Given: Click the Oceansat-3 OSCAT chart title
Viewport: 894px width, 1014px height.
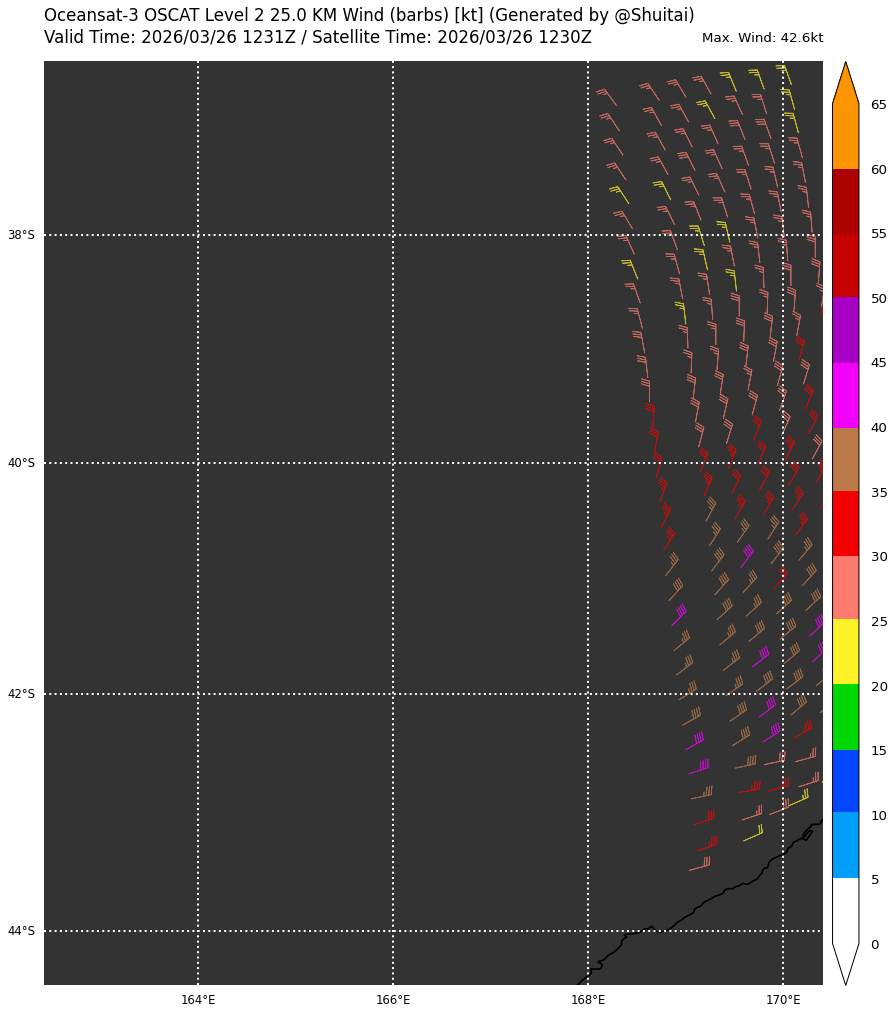Looking at the screenshot, I should point(369,16).
